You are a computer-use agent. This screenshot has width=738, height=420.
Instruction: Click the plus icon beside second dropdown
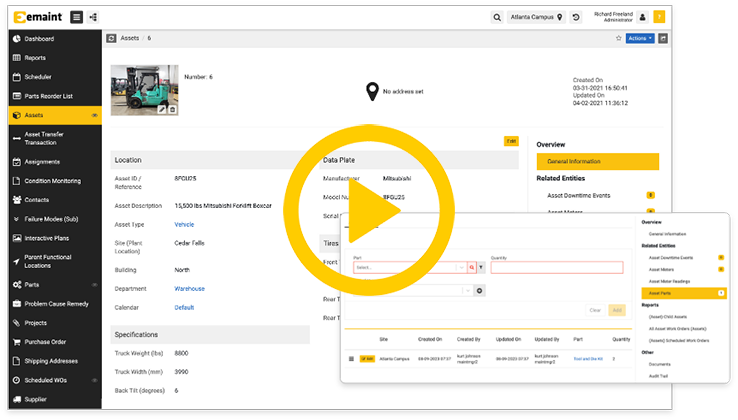(479, 291)
